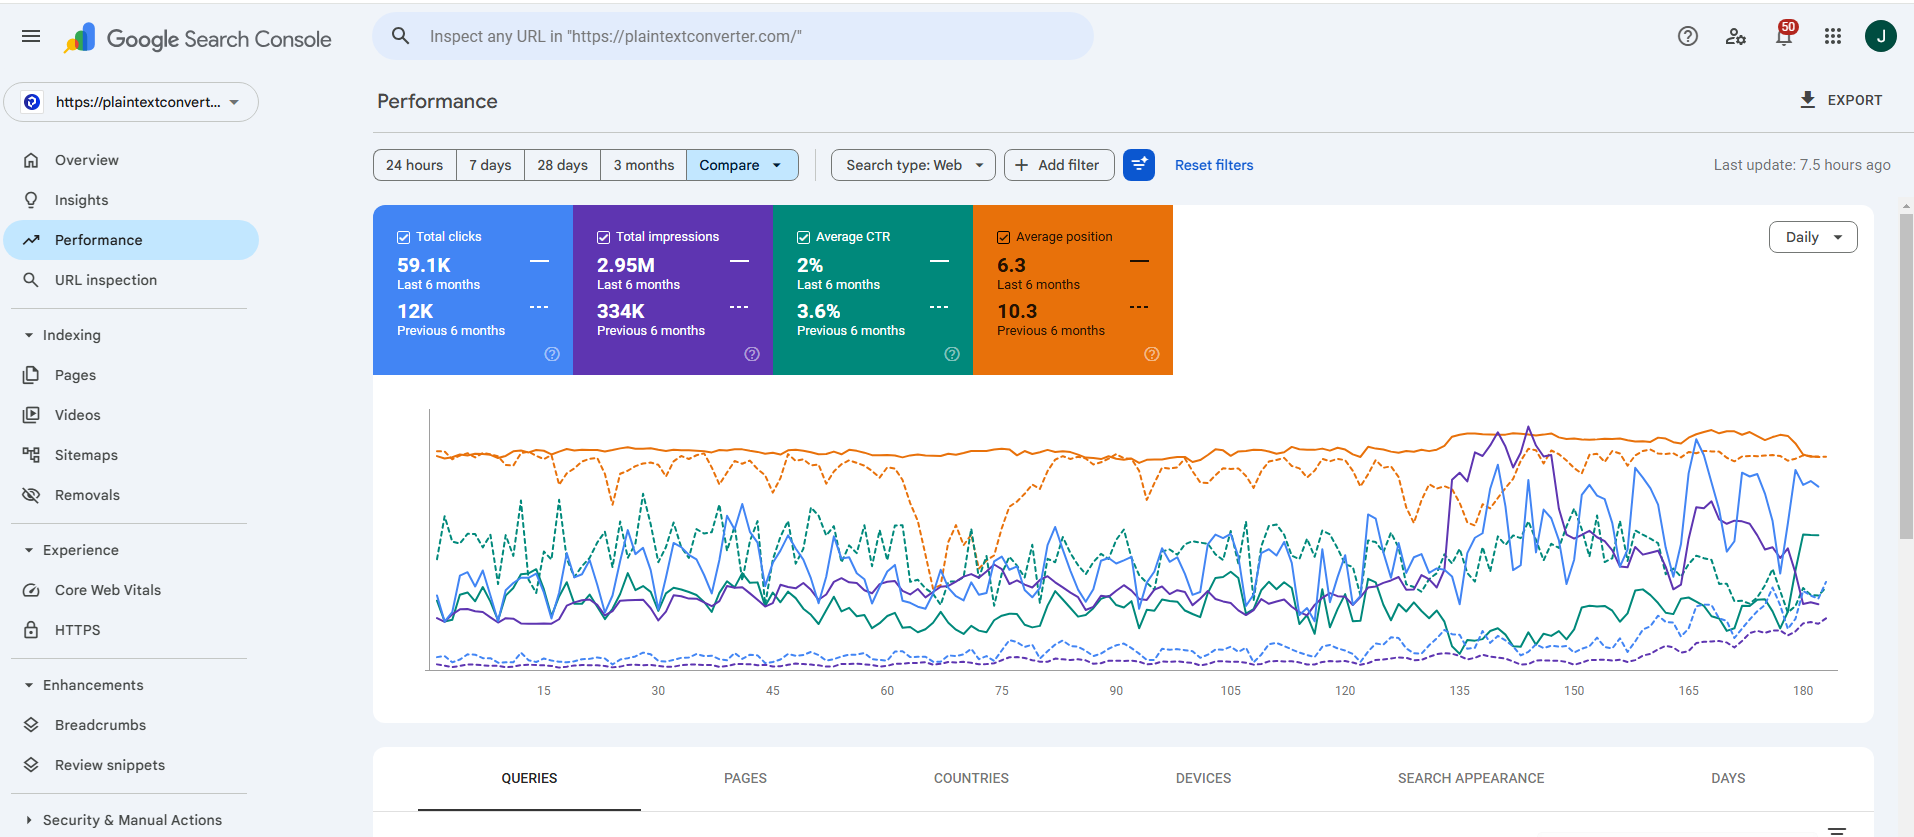Toggle the Total clicks checkbox

coord(404,237)
